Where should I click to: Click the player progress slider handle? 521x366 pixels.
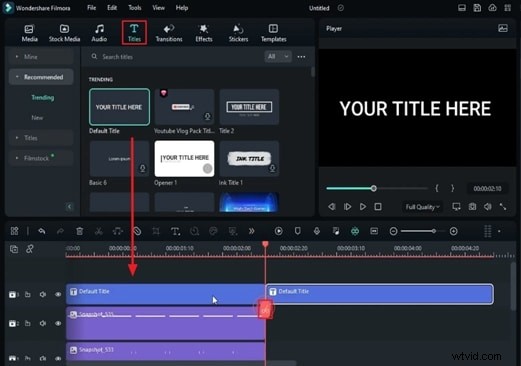tap(374, 188)
